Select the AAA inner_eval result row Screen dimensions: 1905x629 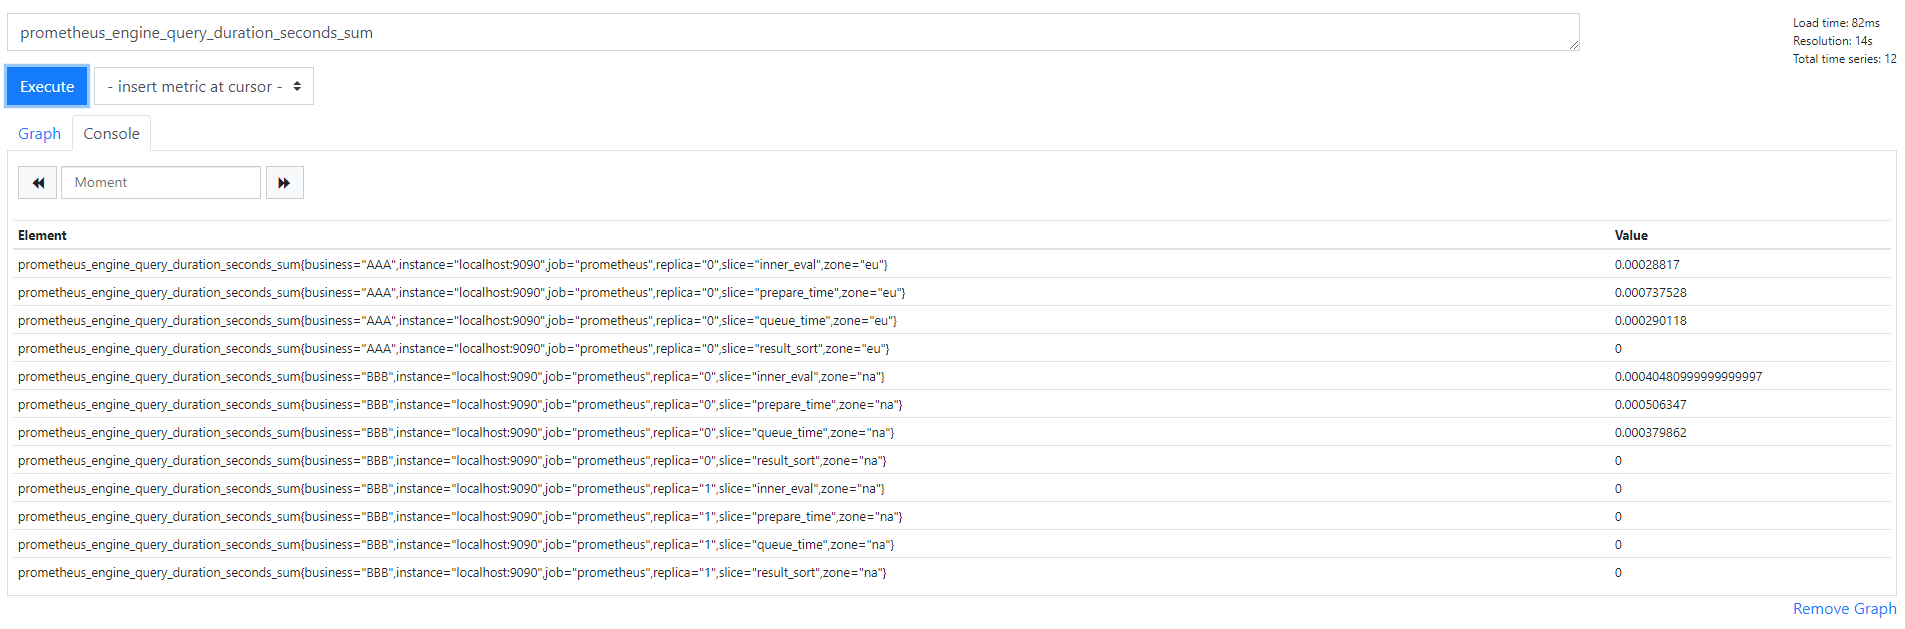pos(452,265)
